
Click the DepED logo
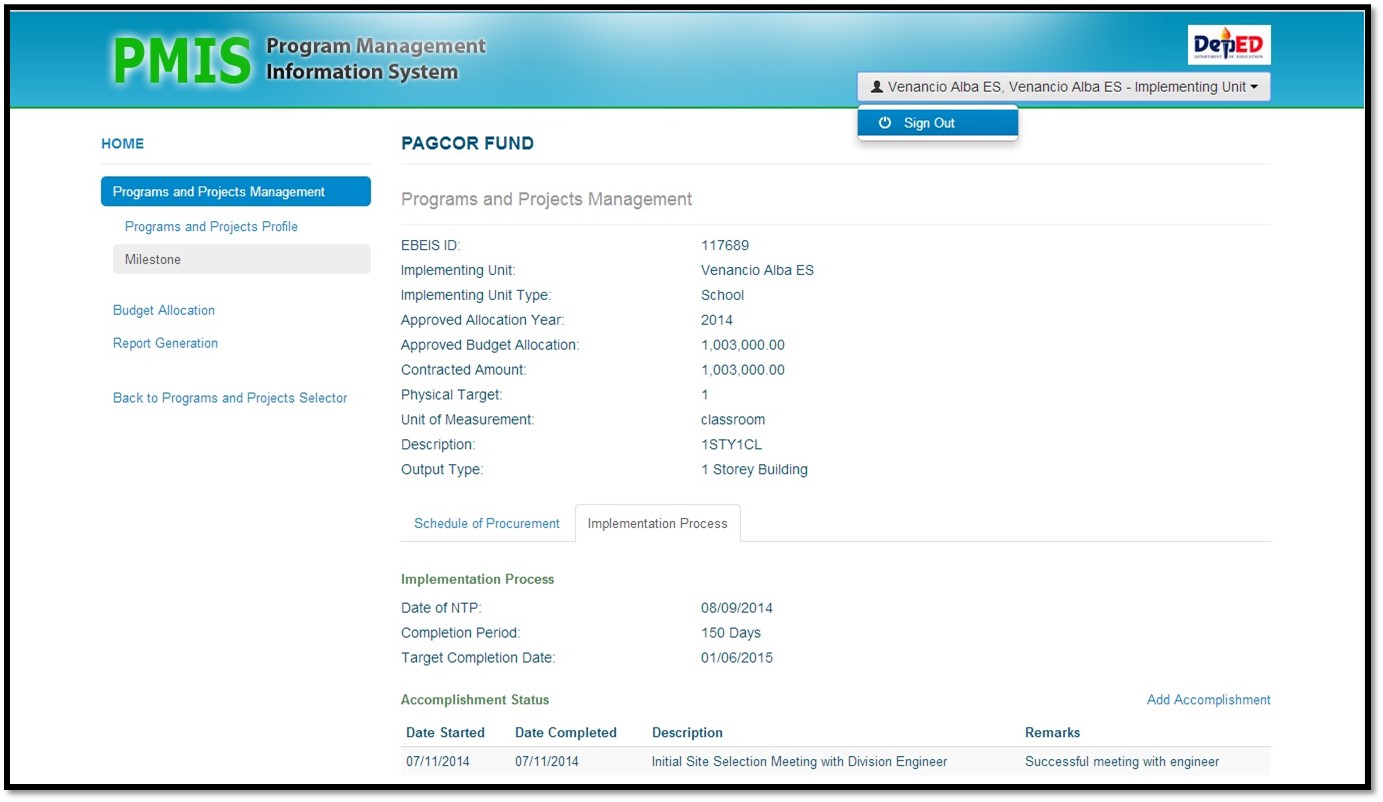coord(1230,45)
